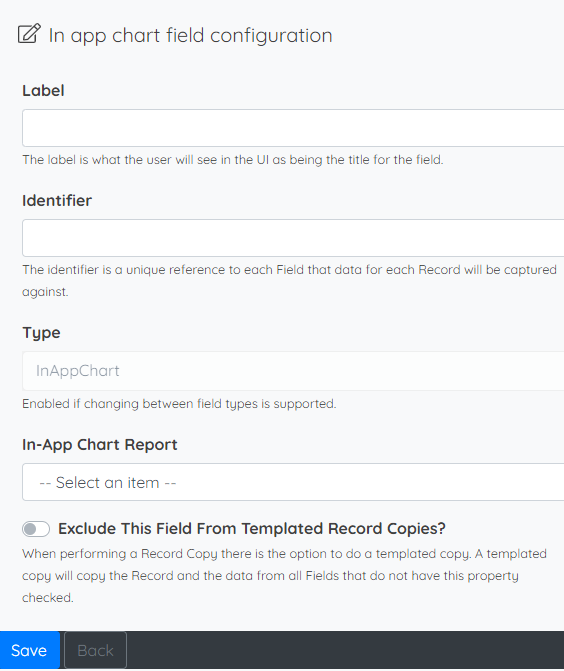Click the 'Label' field caption

point(43,91)
